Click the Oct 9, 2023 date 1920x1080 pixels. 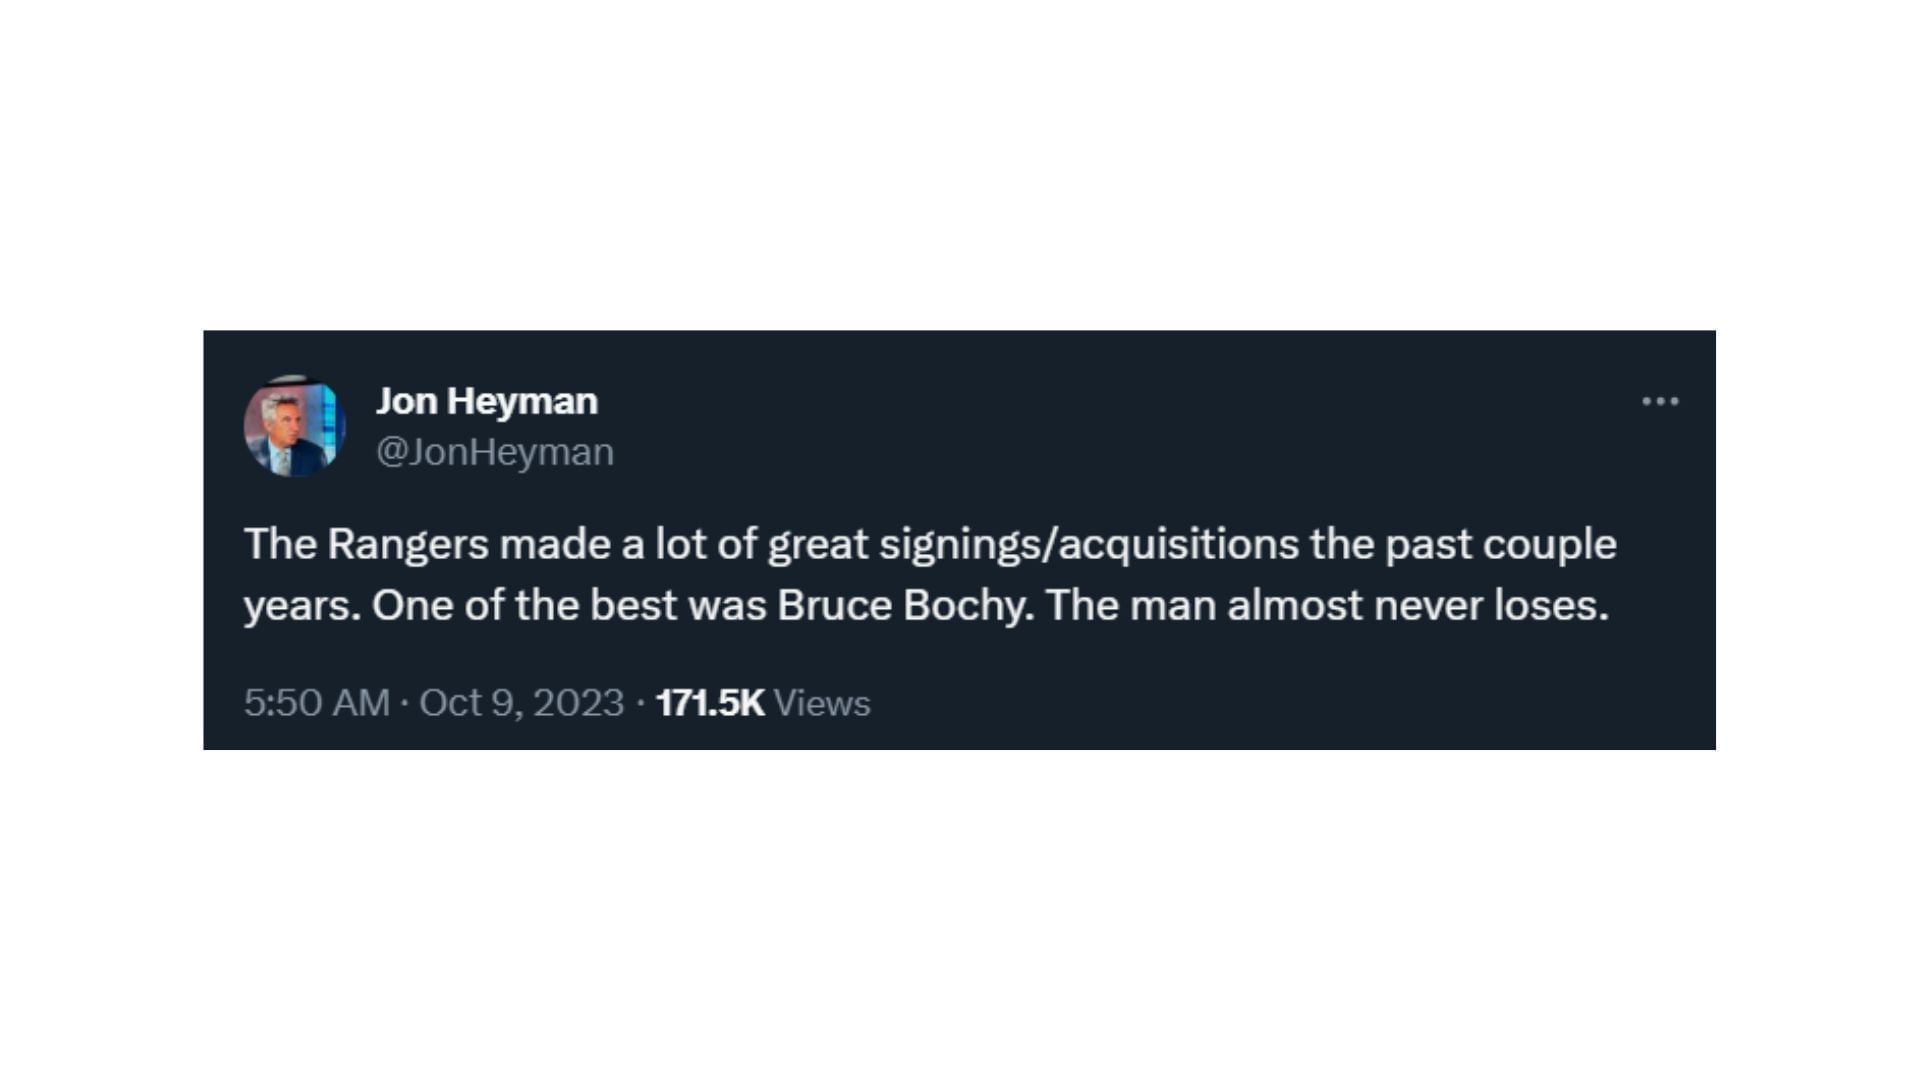coord(521,703)
